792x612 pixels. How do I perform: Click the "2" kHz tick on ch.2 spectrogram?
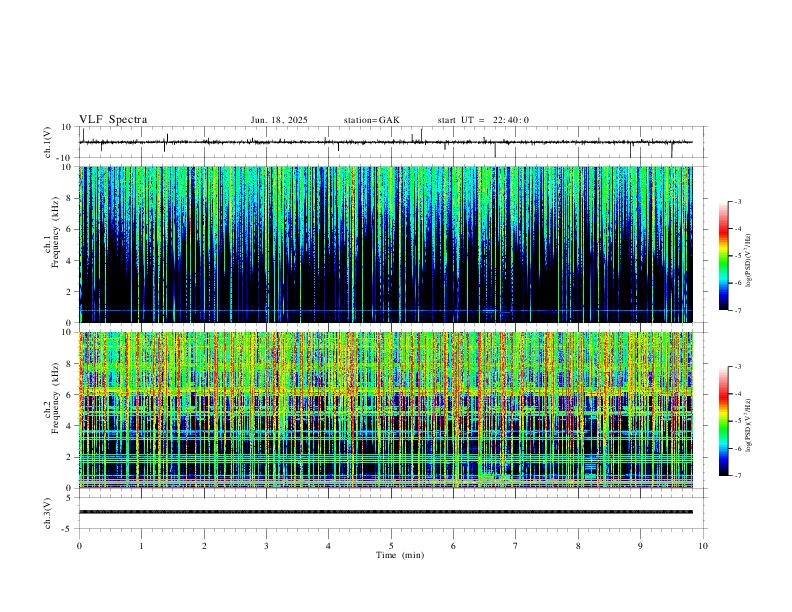(x=70, y=457)
